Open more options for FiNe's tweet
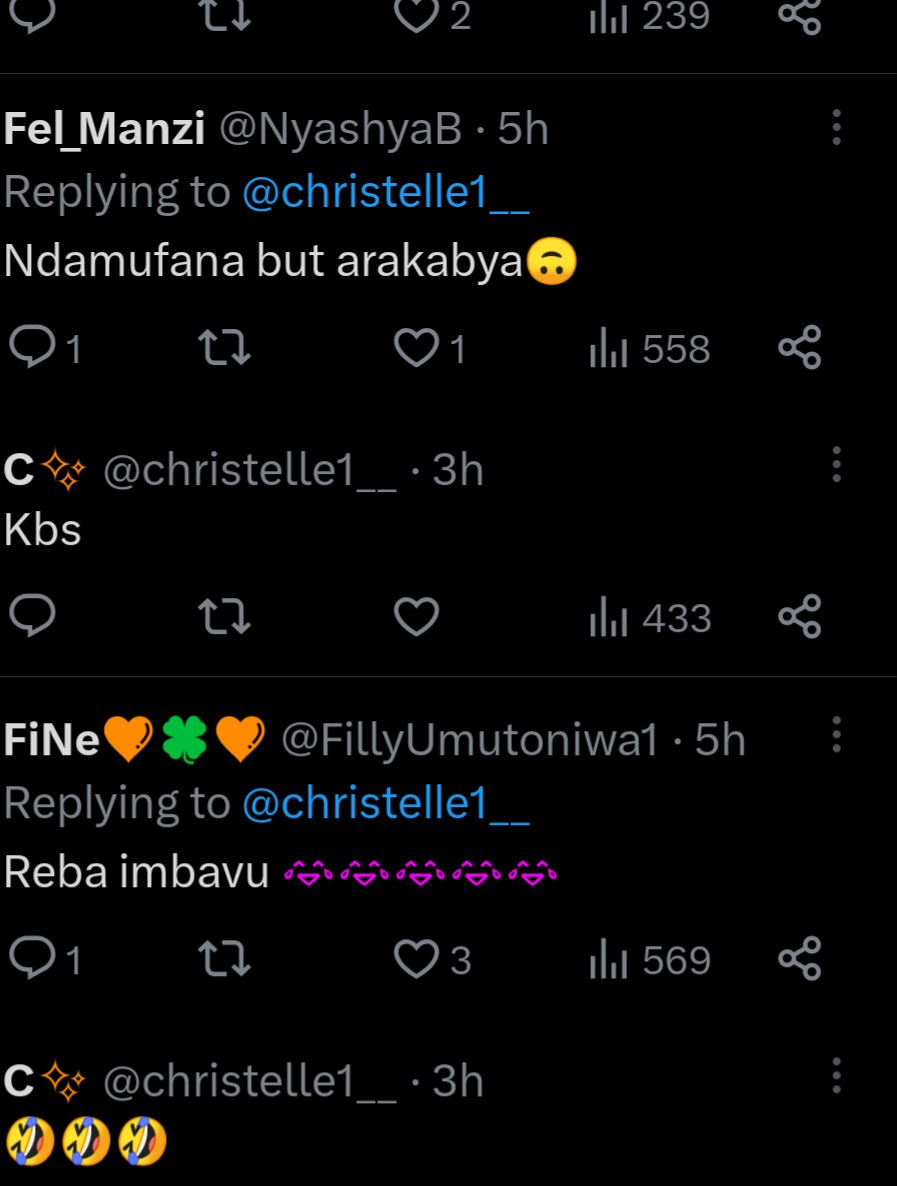The image size is (897, 1186). [x=836, y=735]
